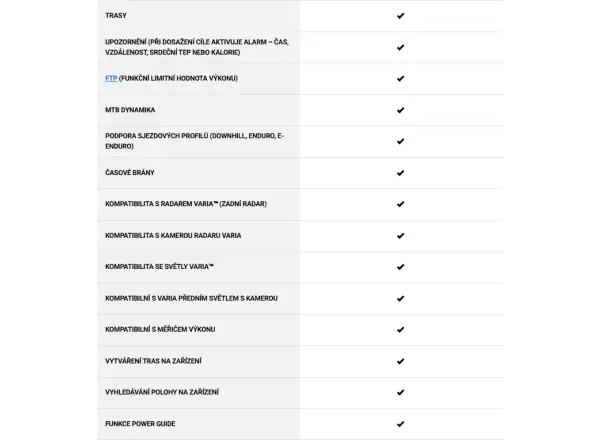Screen dimensions: 600x440
Task: Select the MTB Dynamika label
Action: coord(130,110)
